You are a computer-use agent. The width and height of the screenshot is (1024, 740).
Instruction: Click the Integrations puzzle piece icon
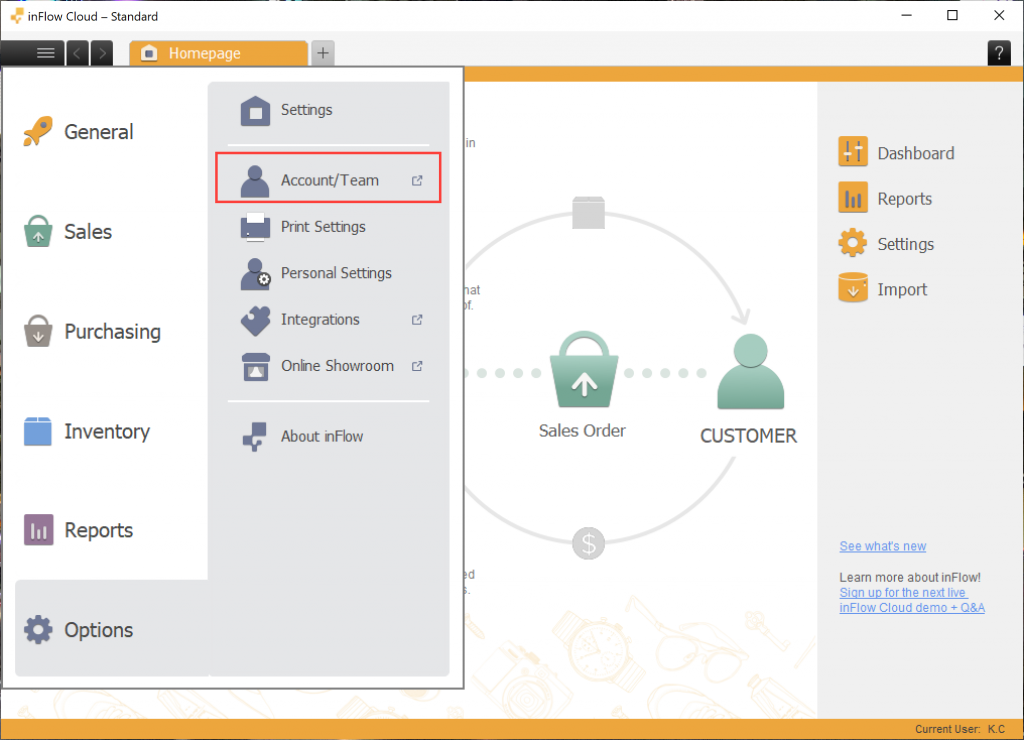tap(255, 320)
